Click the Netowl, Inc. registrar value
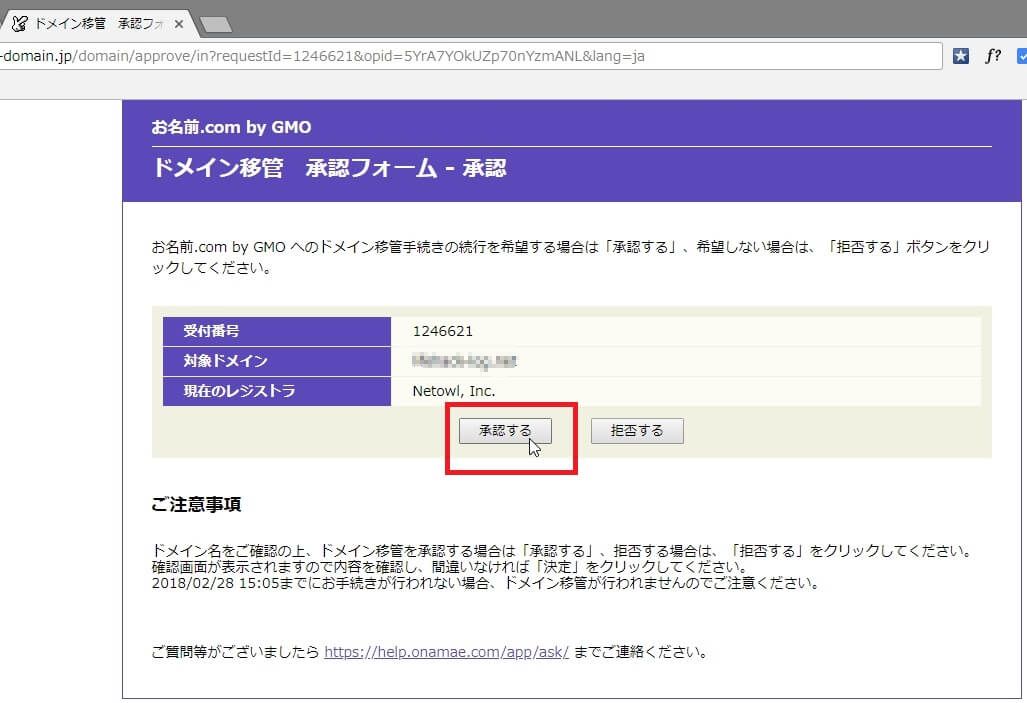 (454, 391)
